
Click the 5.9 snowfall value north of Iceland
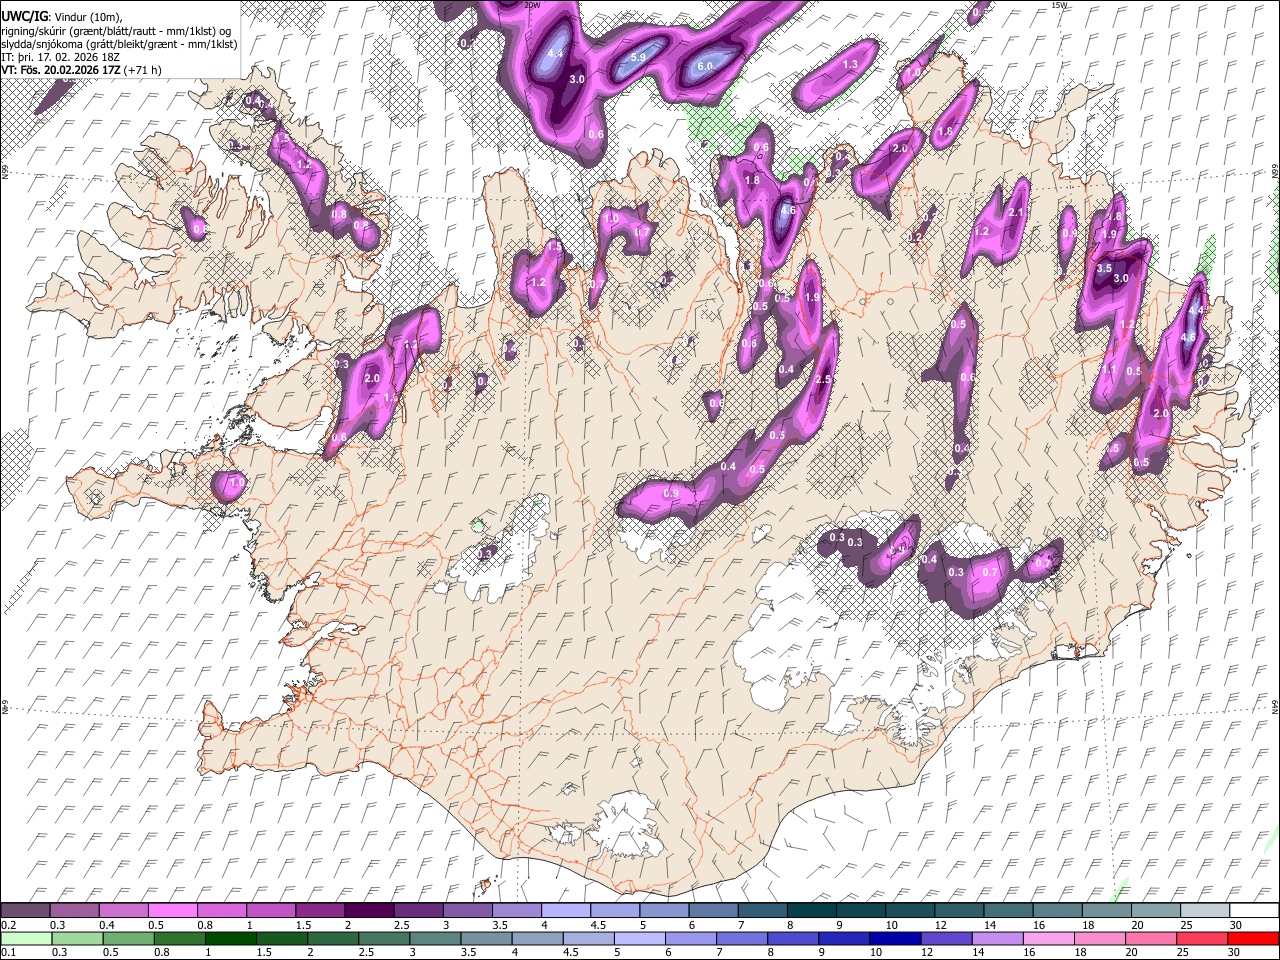click(639, 58)
